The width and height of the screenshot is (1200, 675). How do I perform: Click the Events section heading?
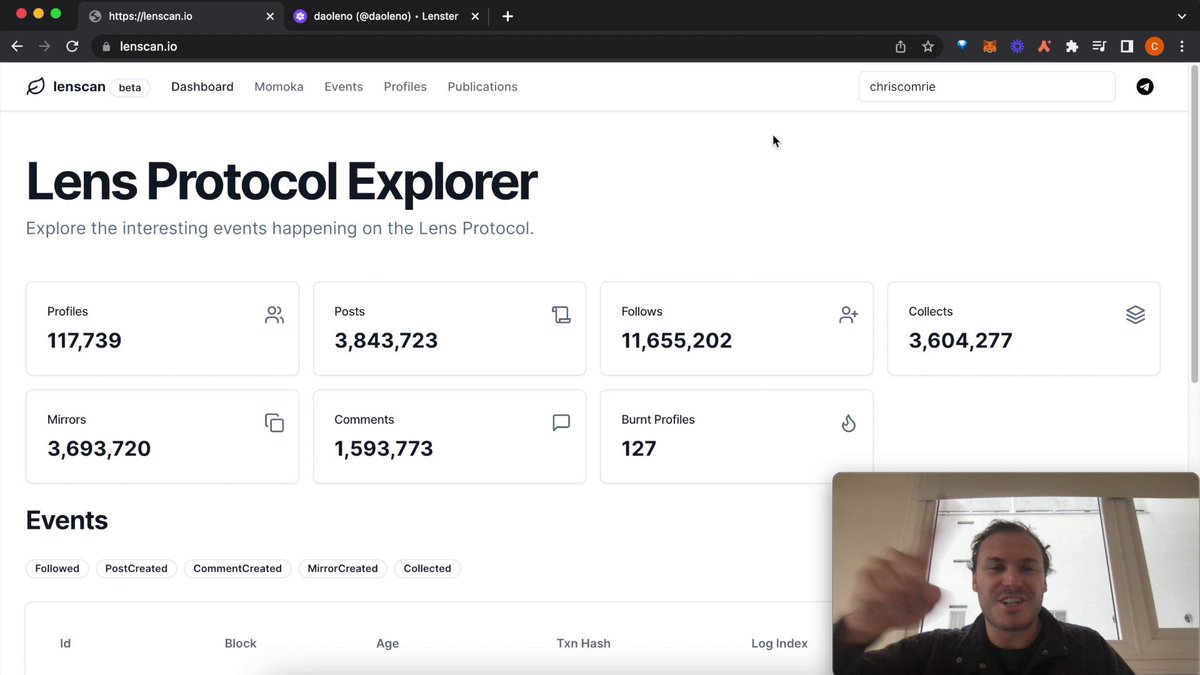tap(67, 520)
